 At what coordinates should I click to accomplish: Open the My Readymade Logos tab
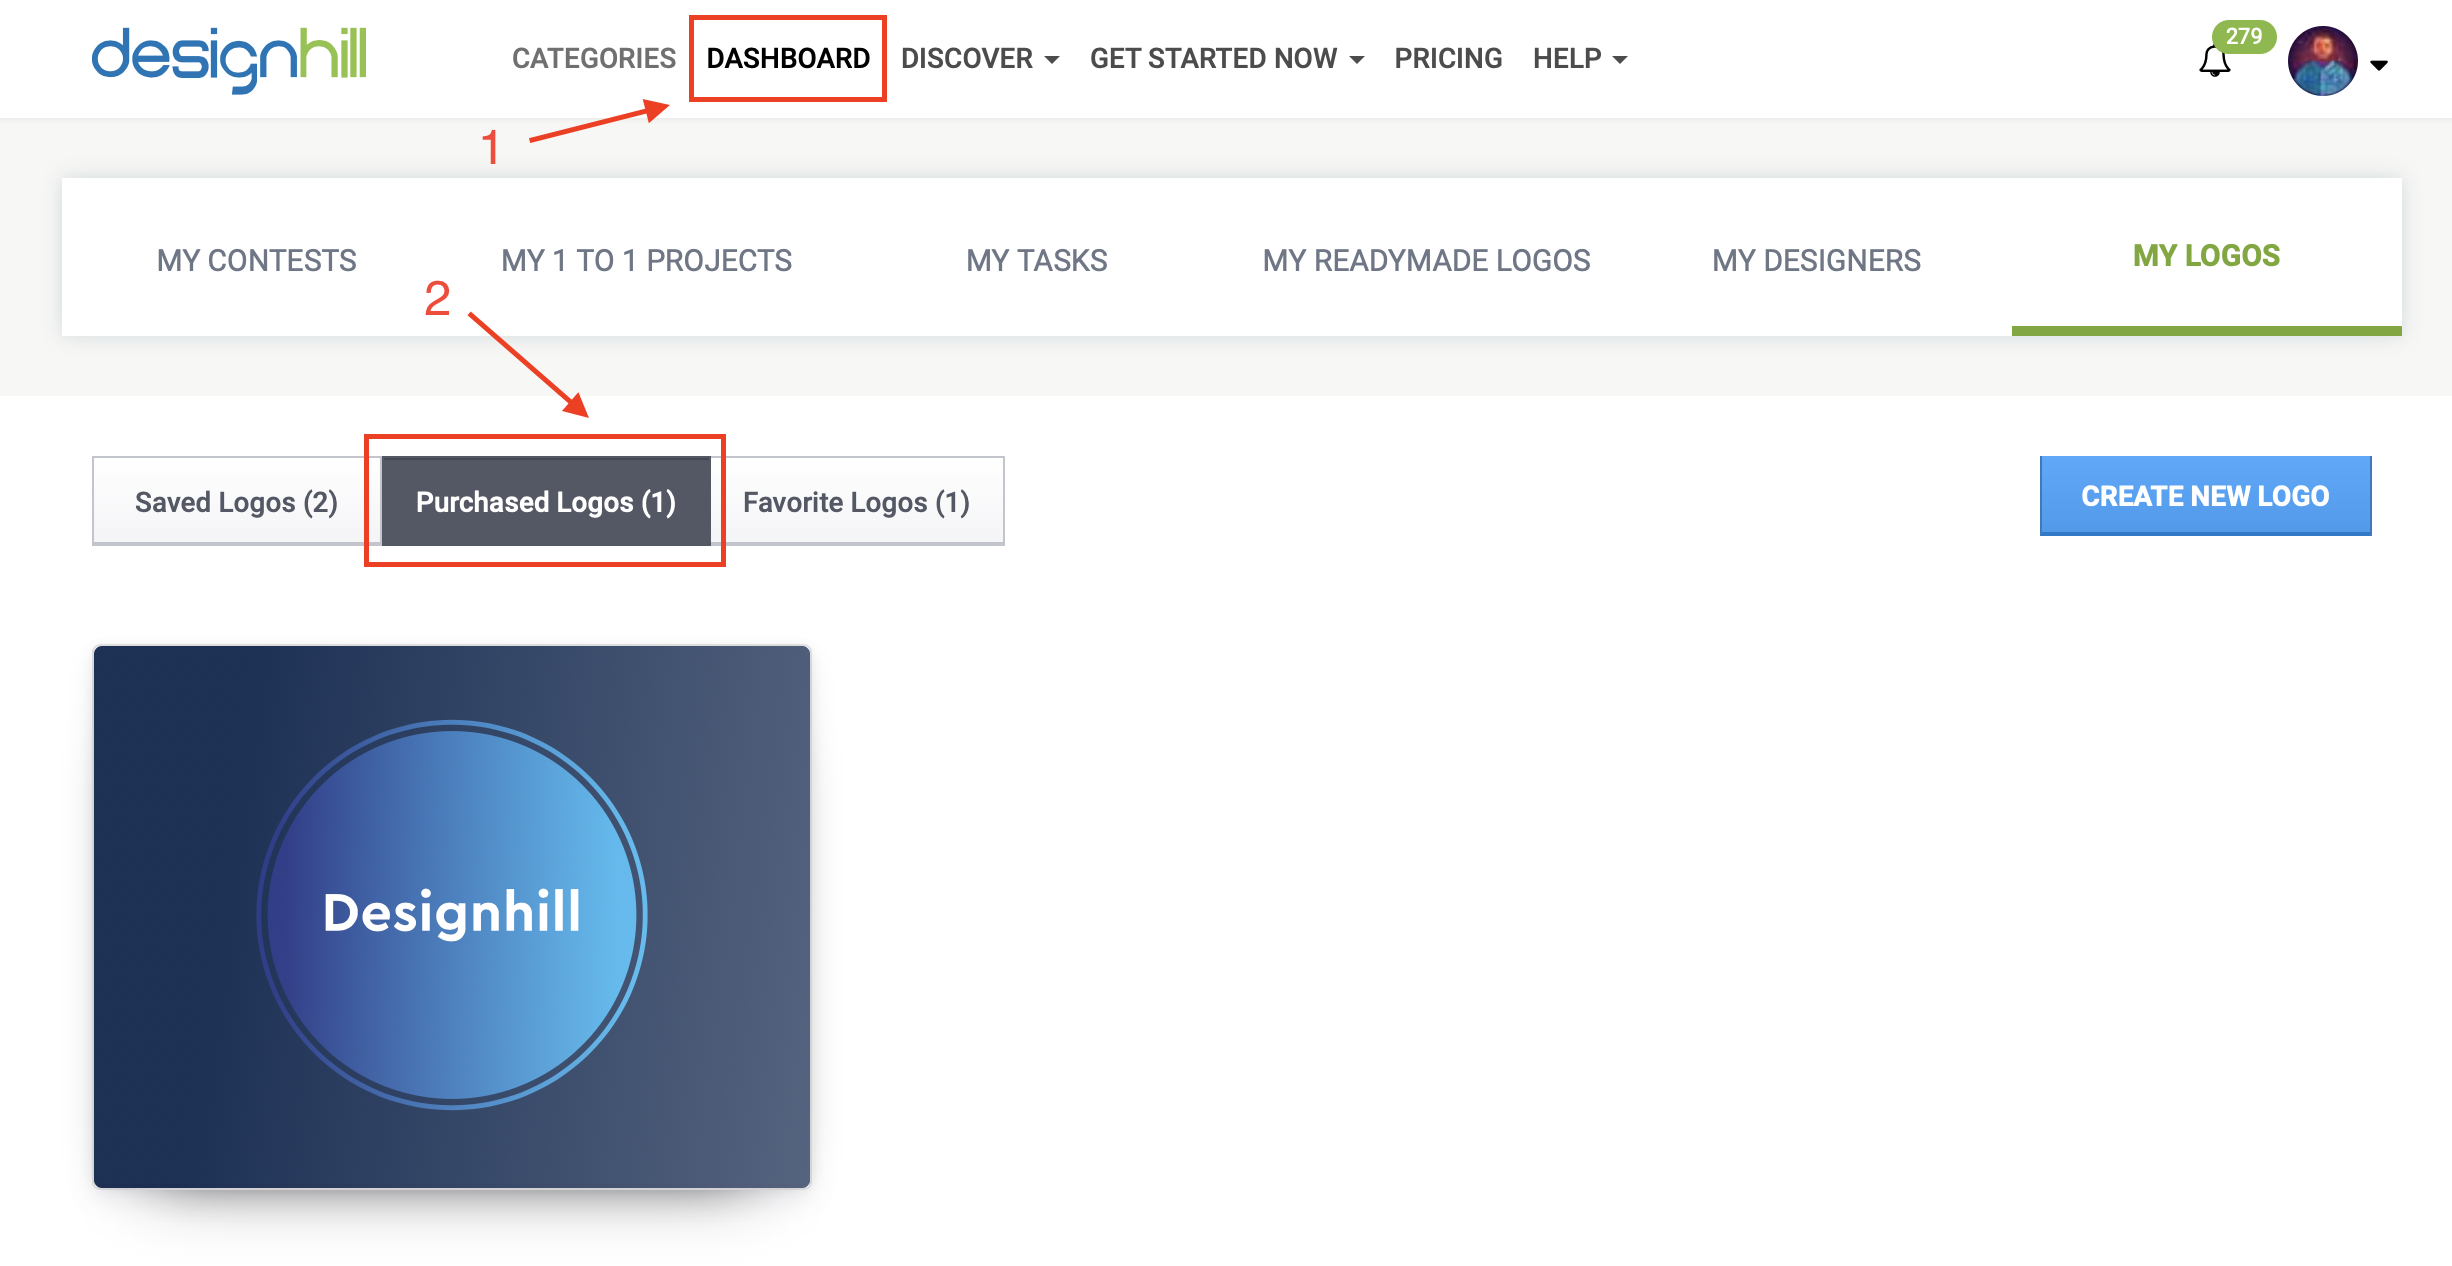[x=1427, y=260]
